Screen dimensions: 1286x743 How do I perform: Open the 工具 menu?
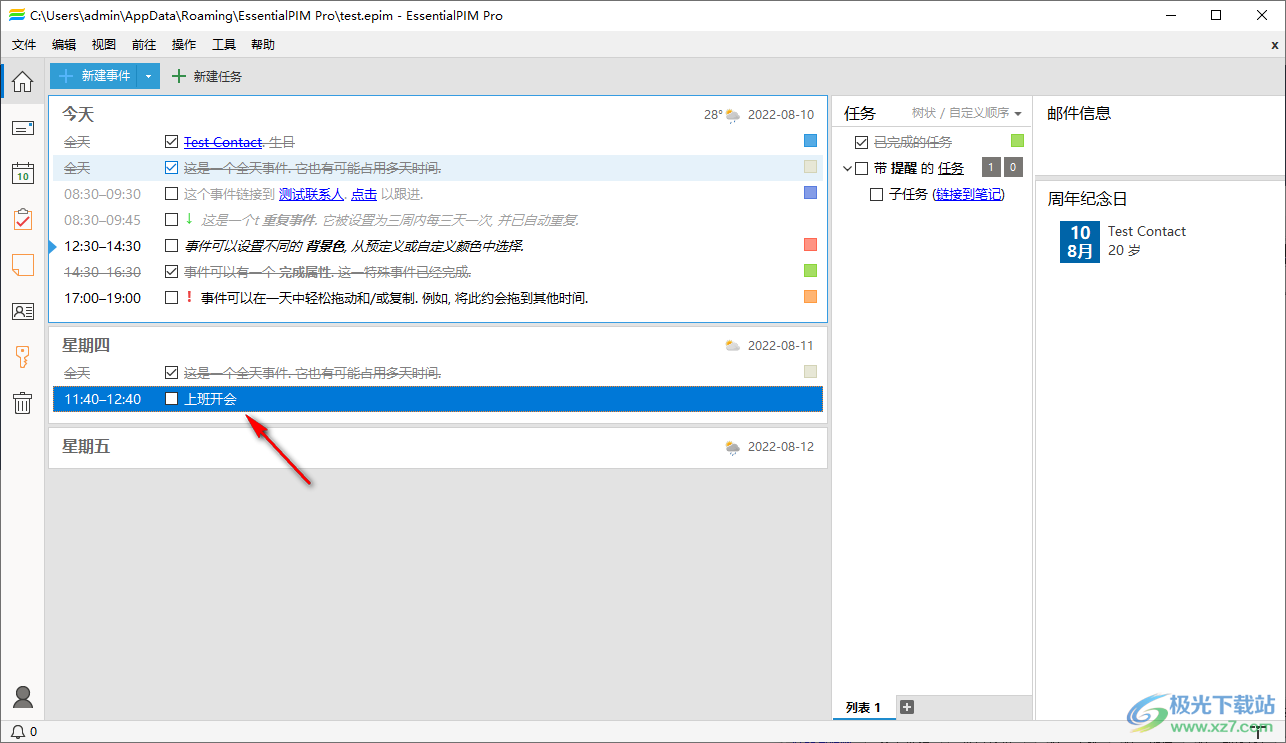pyautogui.click(x=224, y=45)
